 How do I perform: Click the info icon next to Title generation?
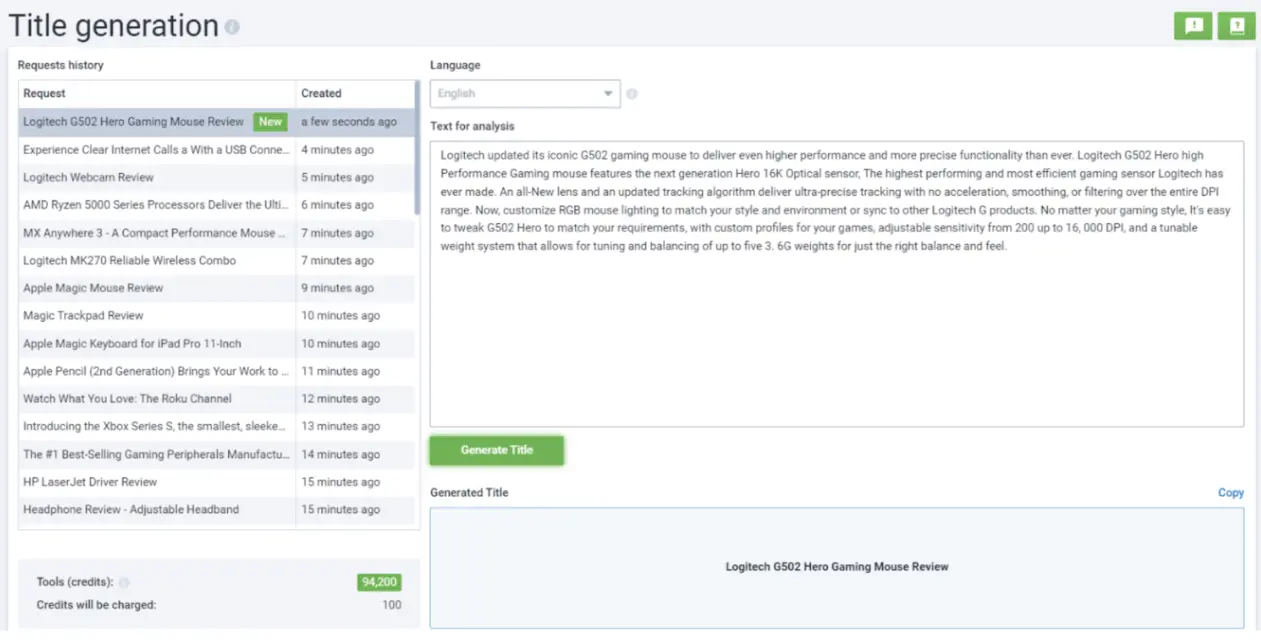pyautogui.click(x=232, y=28)
